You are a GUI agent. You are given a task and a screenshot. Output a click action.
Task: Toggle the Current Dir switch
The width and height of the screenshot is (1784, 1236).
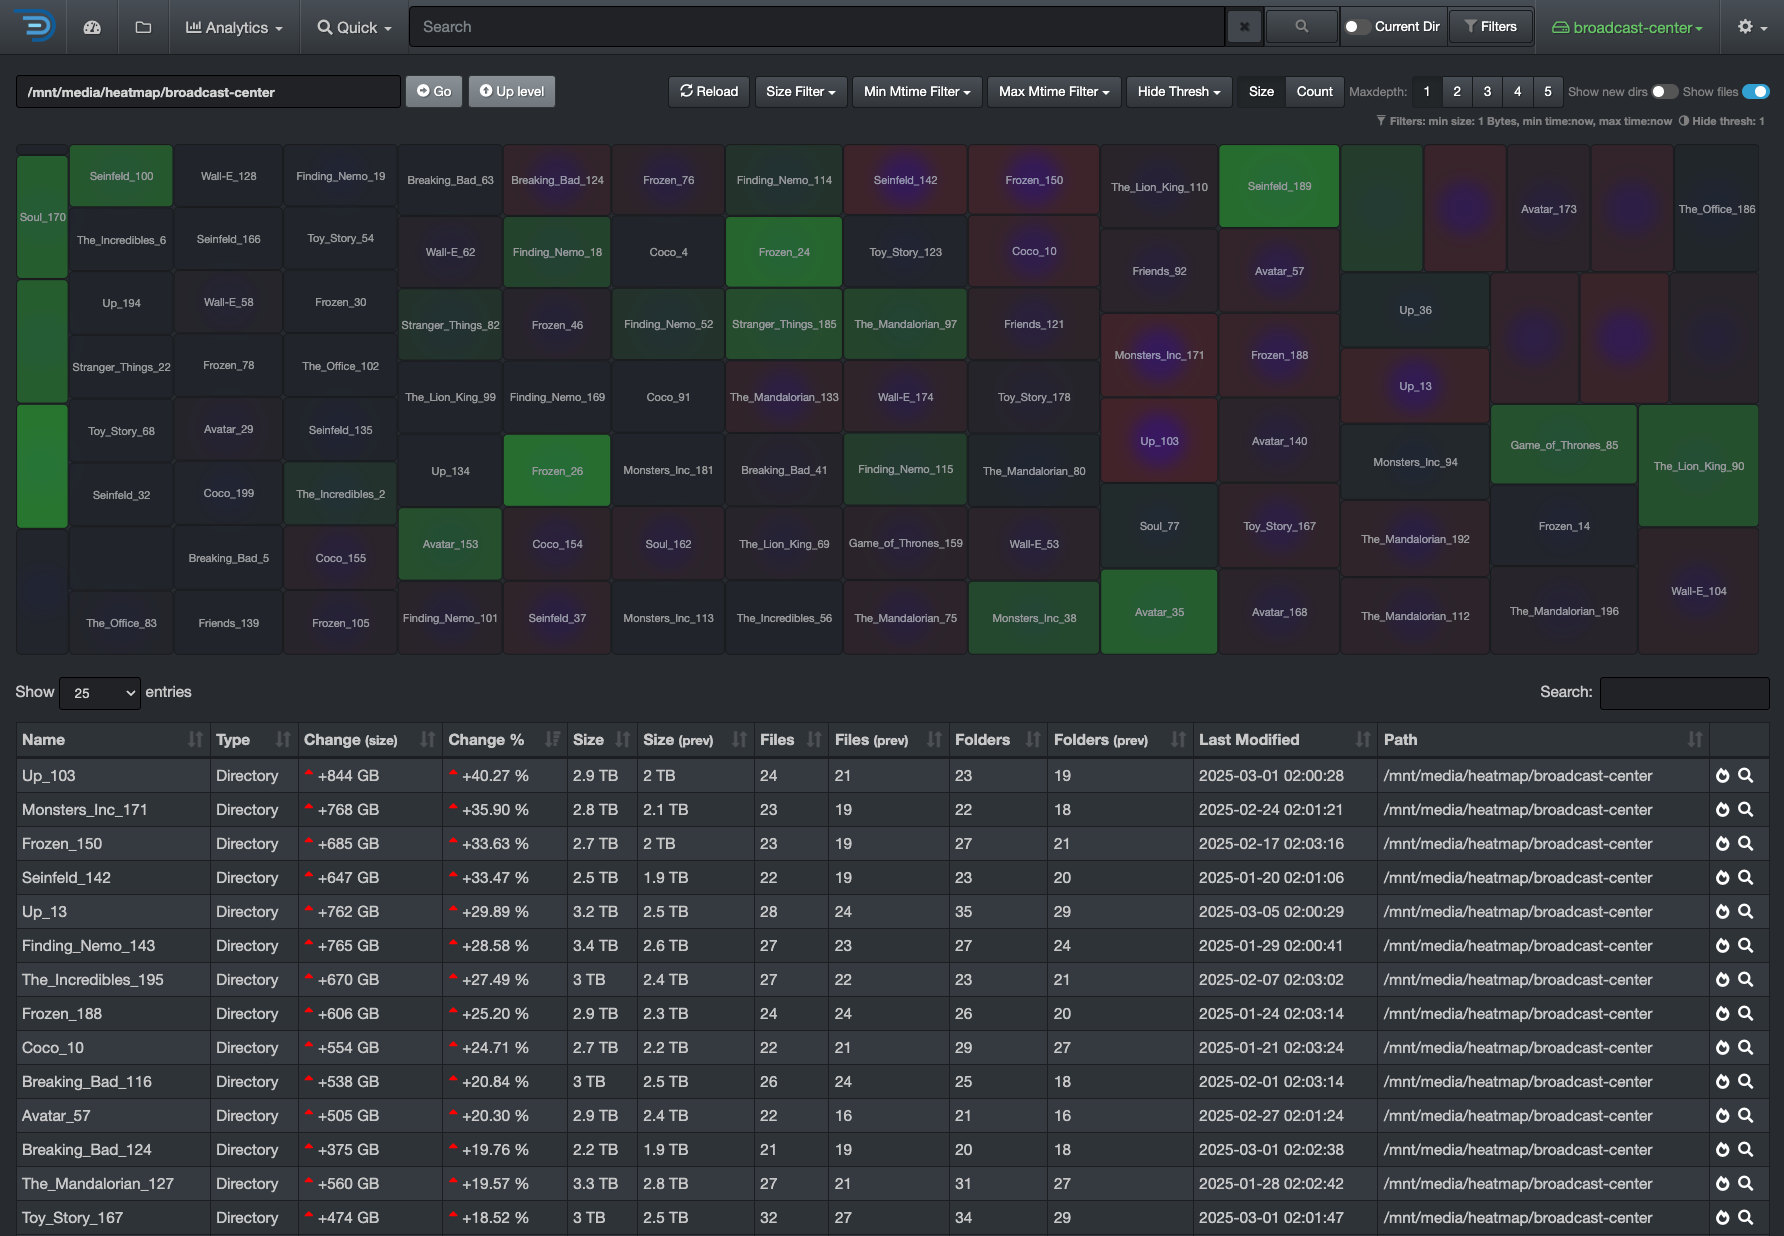[1357, 27]
